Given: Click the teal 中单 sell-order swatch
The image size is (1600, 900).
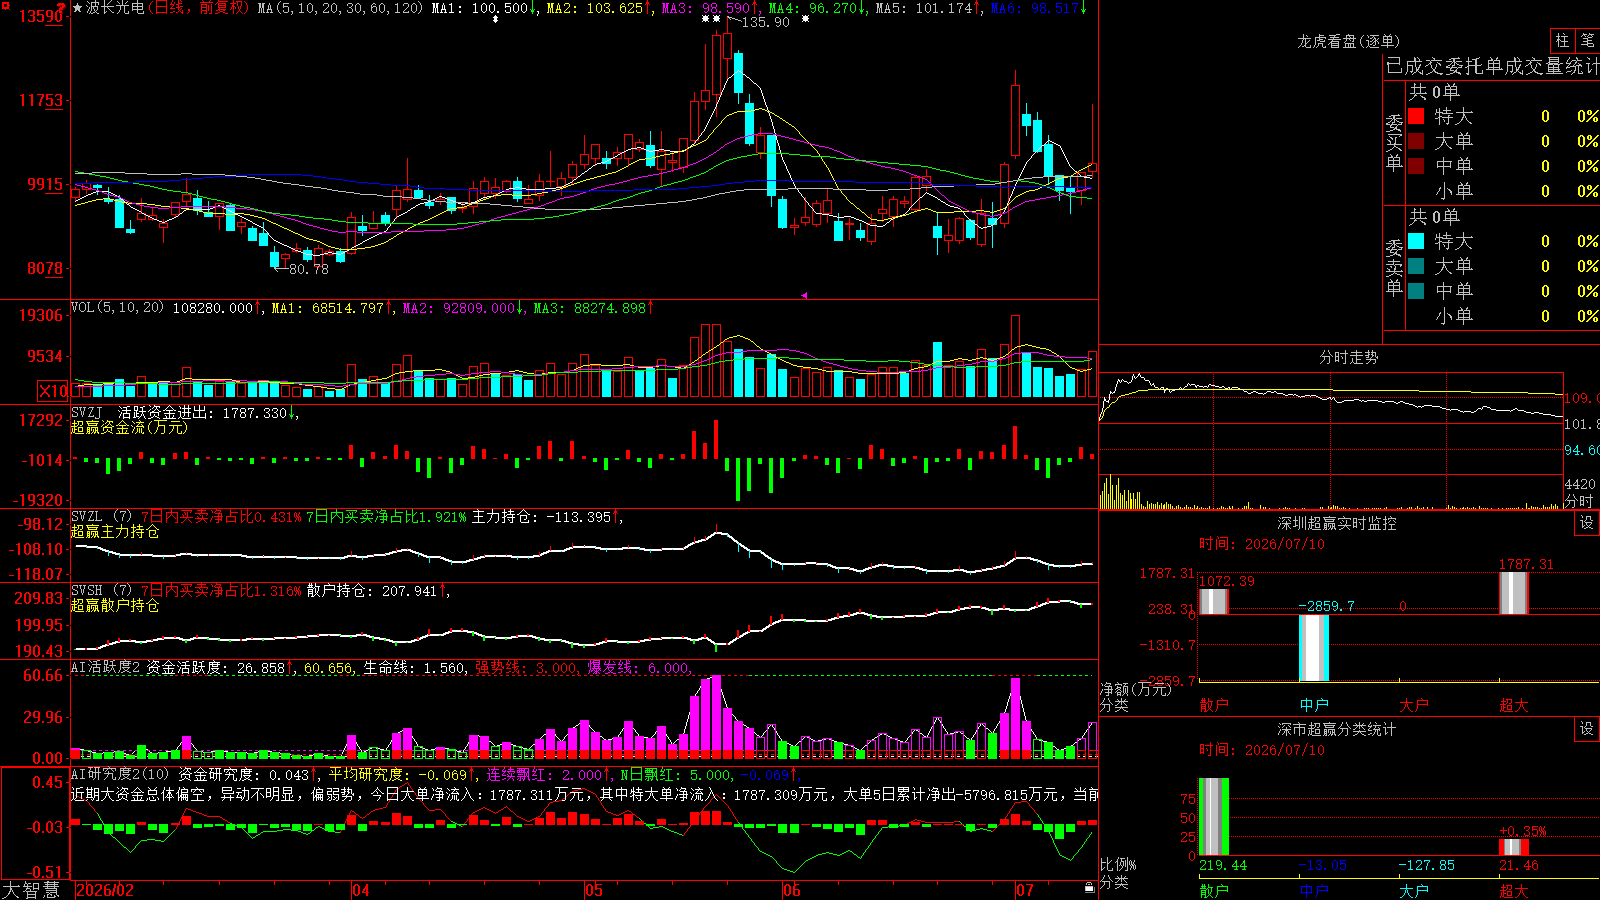Looking at the screenshot, I should coord(1416,291).
